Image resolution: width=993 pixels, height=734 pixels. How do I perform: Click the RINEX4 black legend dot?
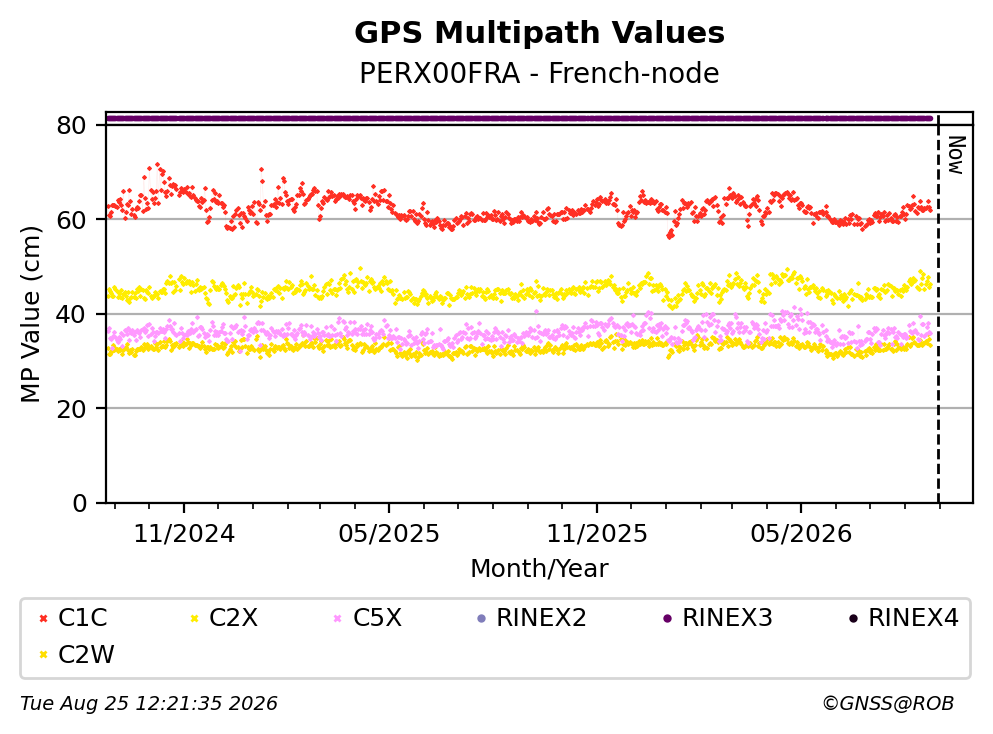point(854,619)
